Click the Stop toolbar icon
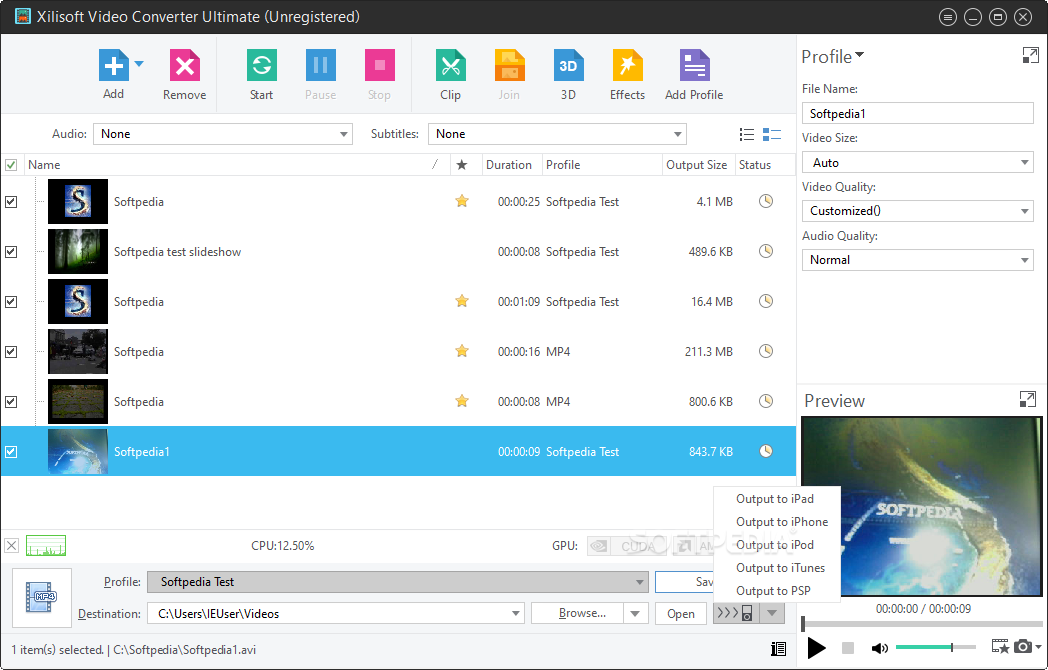This screenshot has height=670, width=1048. (x=380, y=66)
